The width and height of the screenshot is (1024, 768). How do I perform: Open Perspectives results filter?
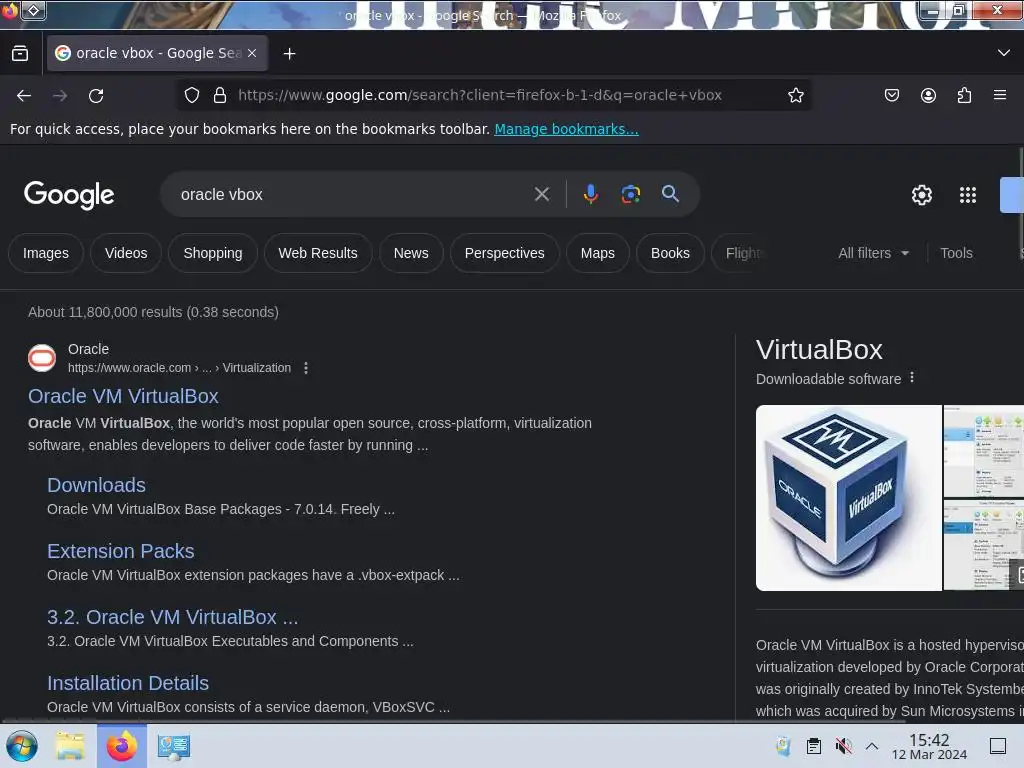[x=504, y=253]
